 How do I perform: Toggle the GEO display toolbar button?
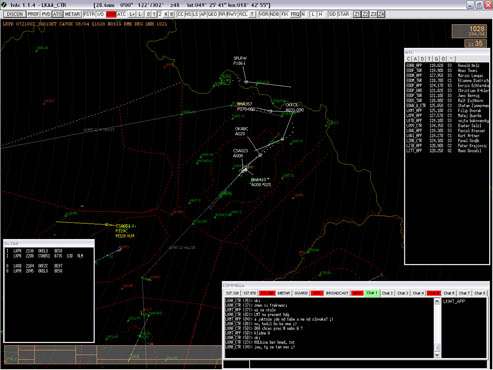pyautogui.click(x=213, y=14)
